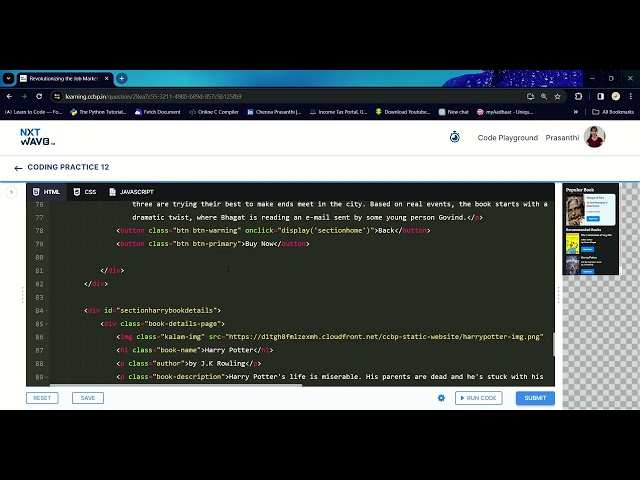Open The Python Tutorial bookmark

98,112
